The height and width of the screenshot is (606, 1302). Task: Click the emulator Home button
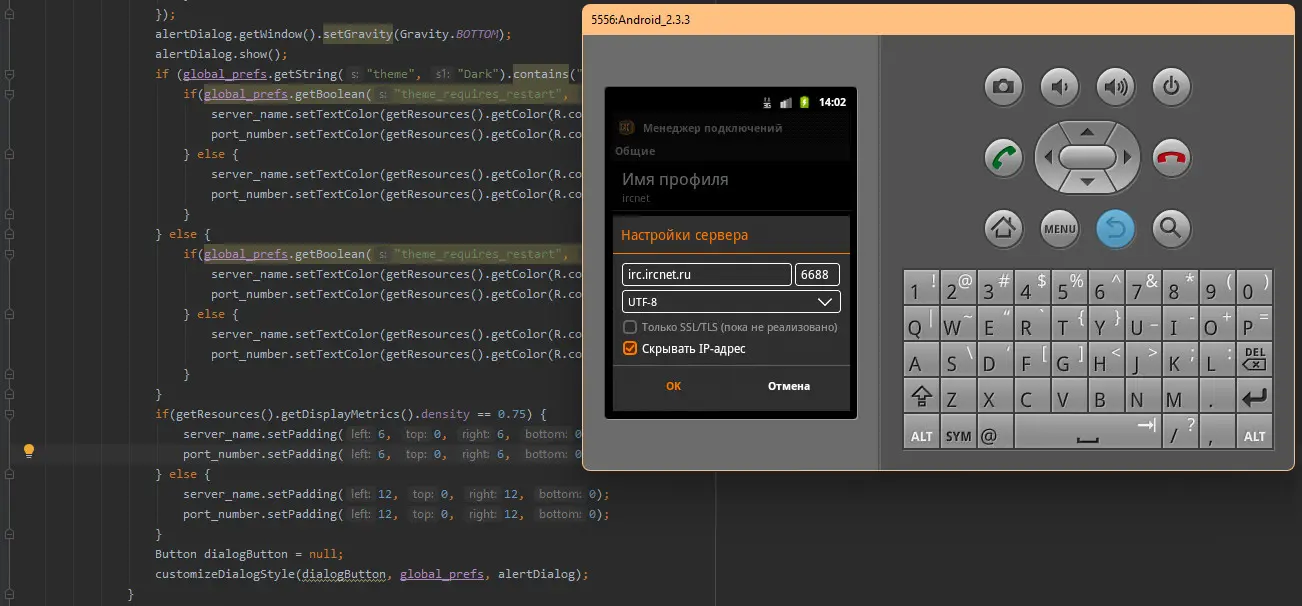coord(1003,229)
